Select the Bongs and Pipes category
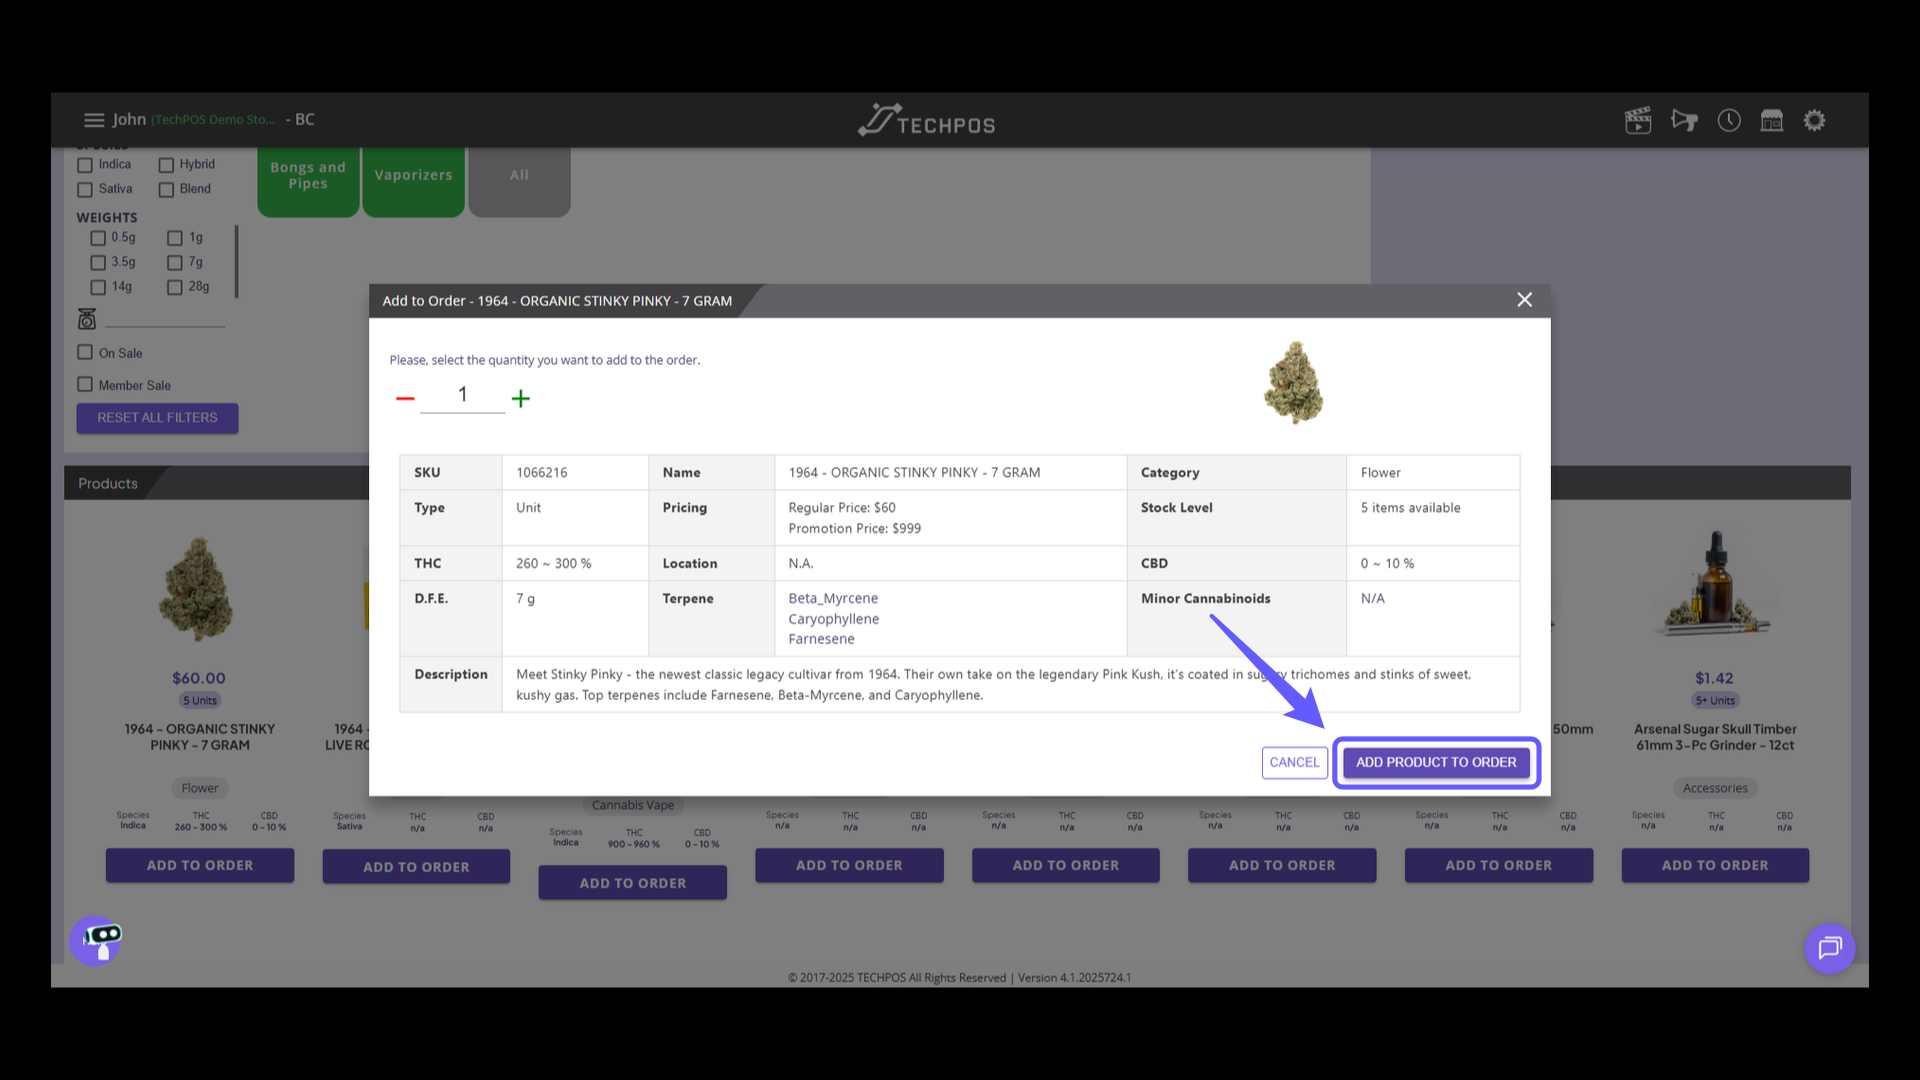The width and height of the screenshot is (1920, 1080). coord(308,180)
